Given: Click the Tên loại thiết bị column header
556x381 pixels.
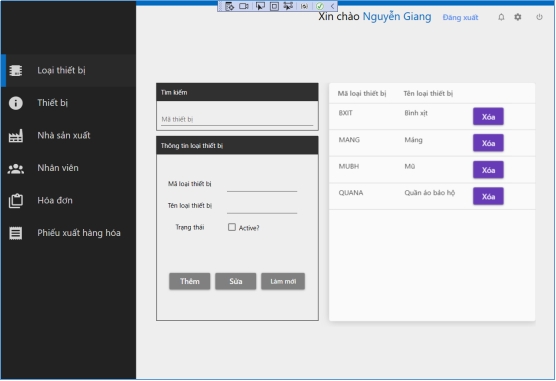Looking at the screenshot, I should 428,94.
